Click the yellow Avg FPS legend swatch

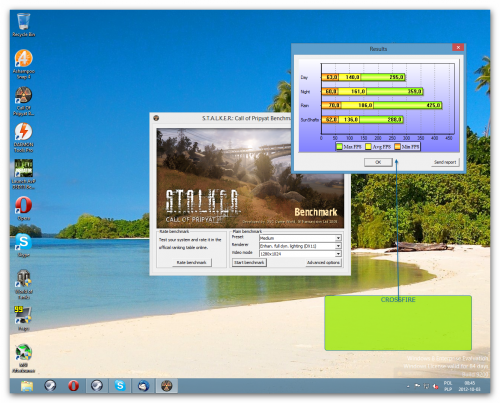pyautogui.click(x=368, y=147)
